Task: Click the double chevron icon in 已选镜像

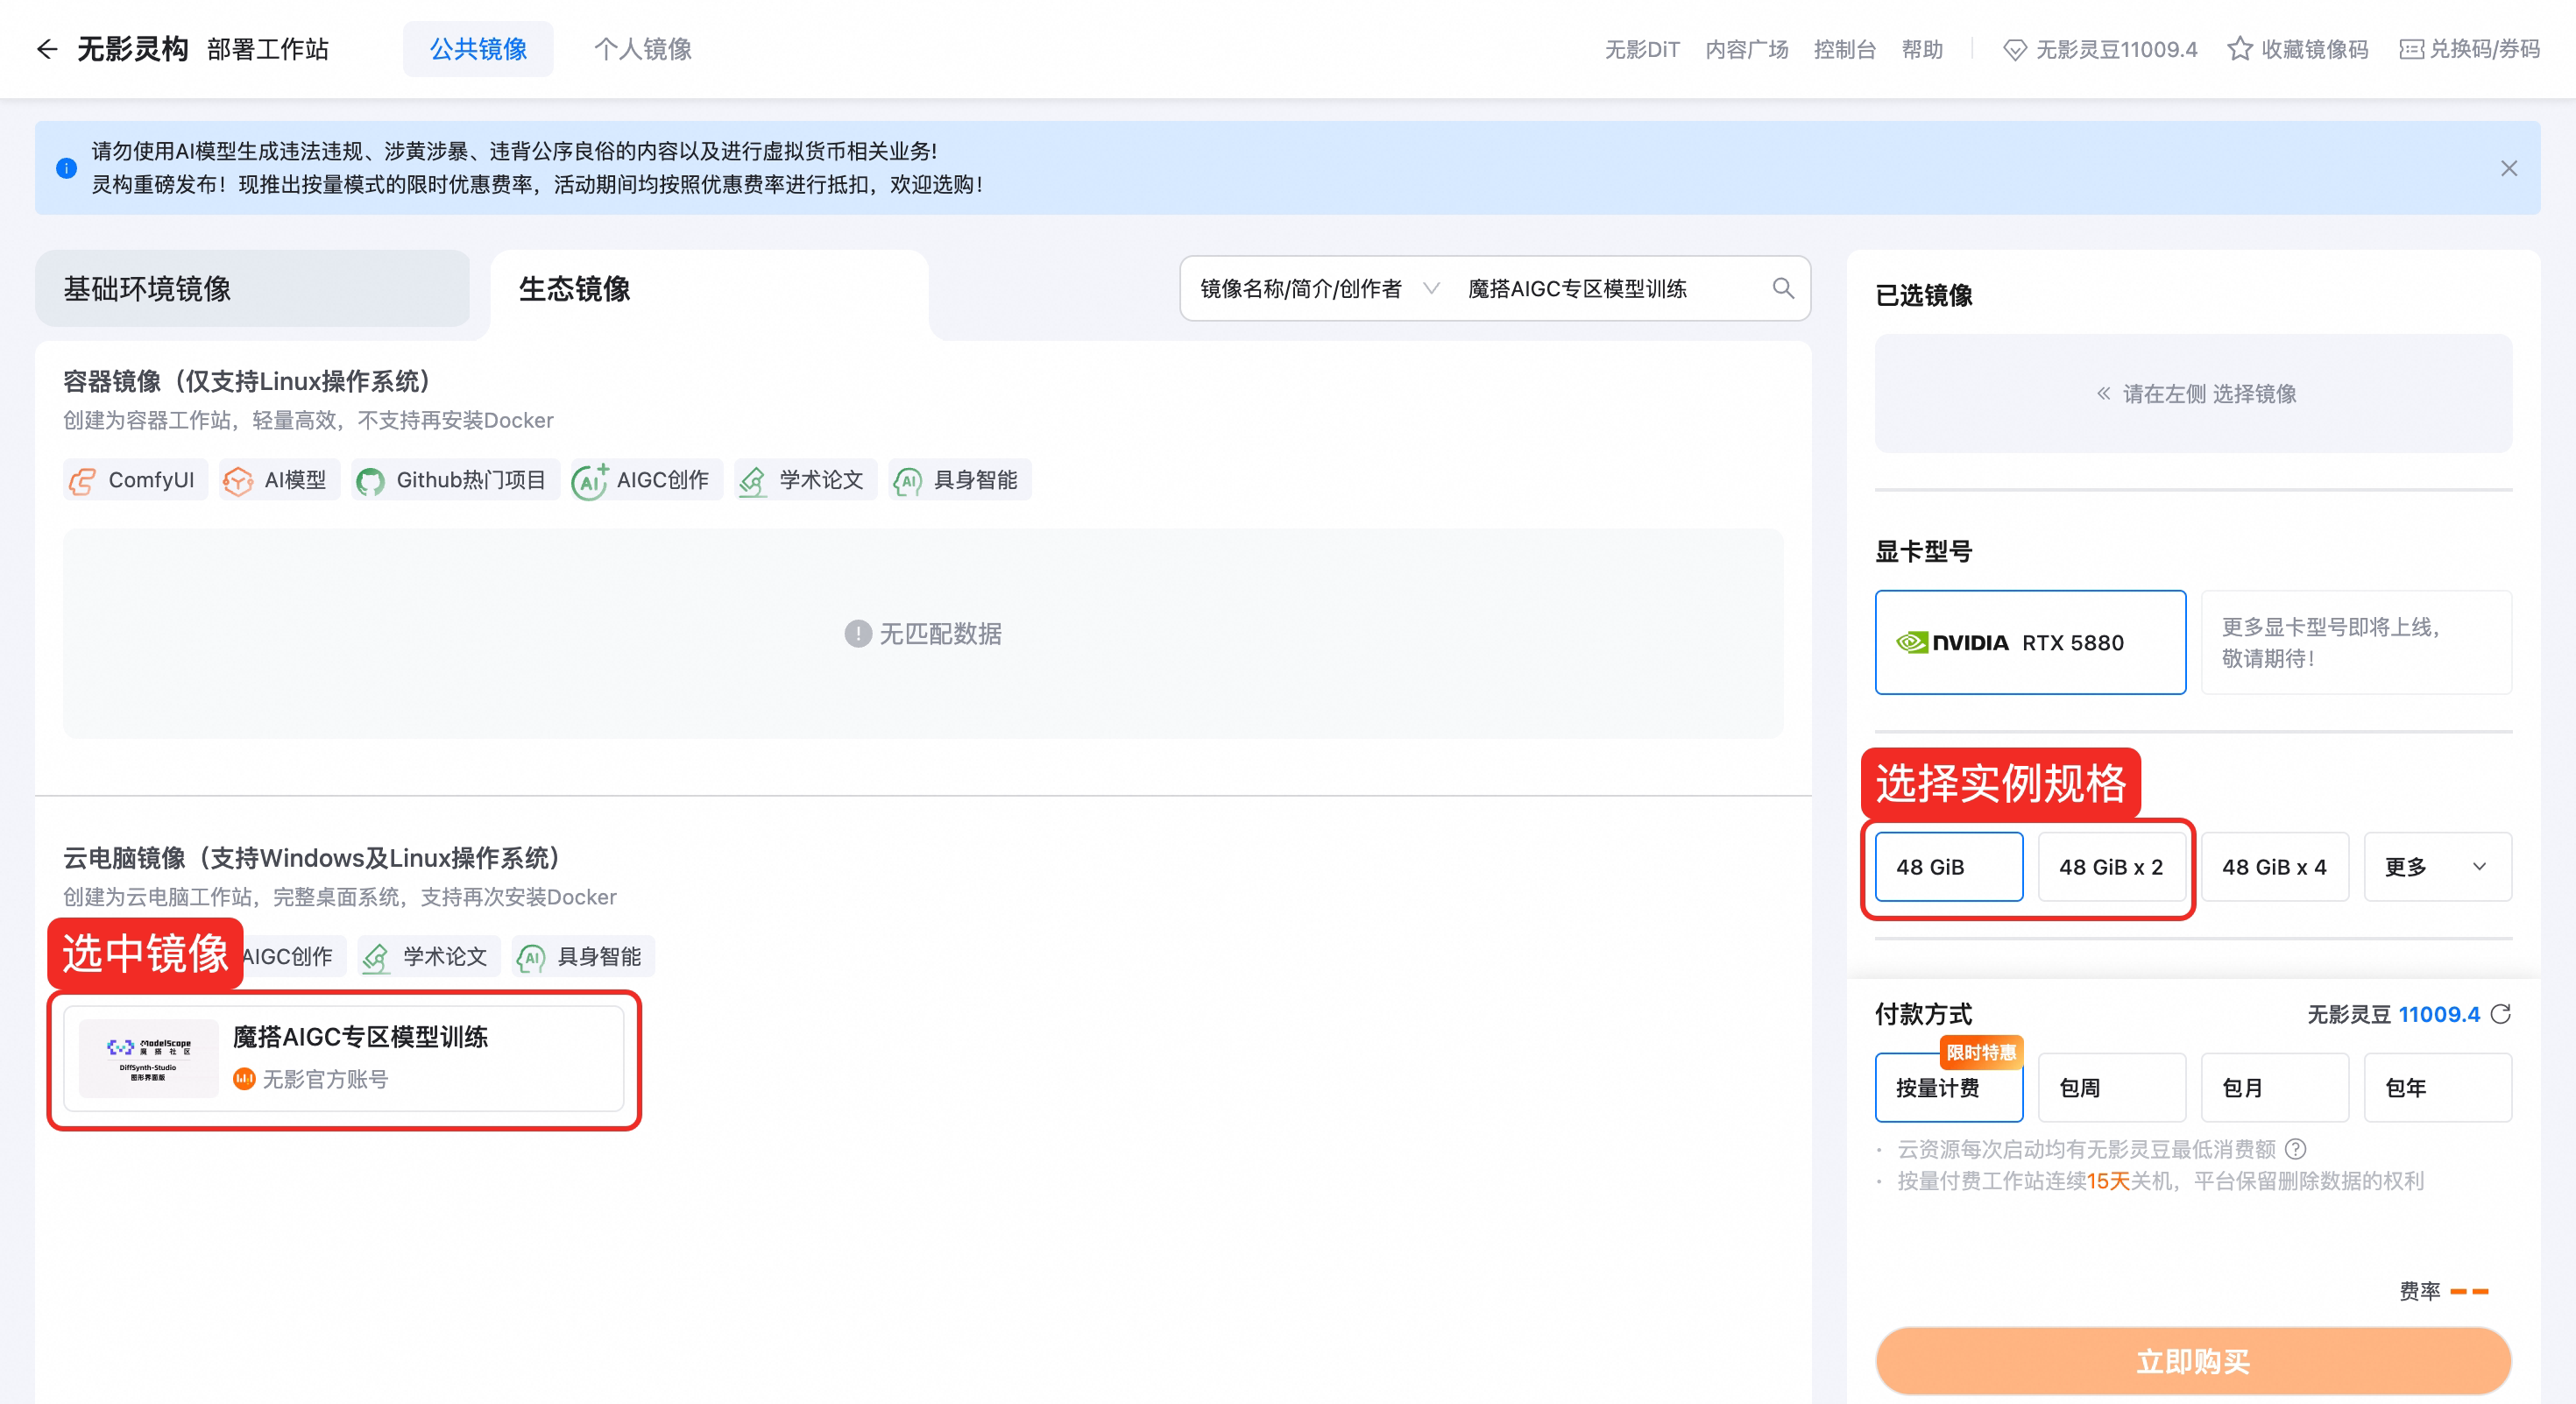Action: (x=2103, y=394)
